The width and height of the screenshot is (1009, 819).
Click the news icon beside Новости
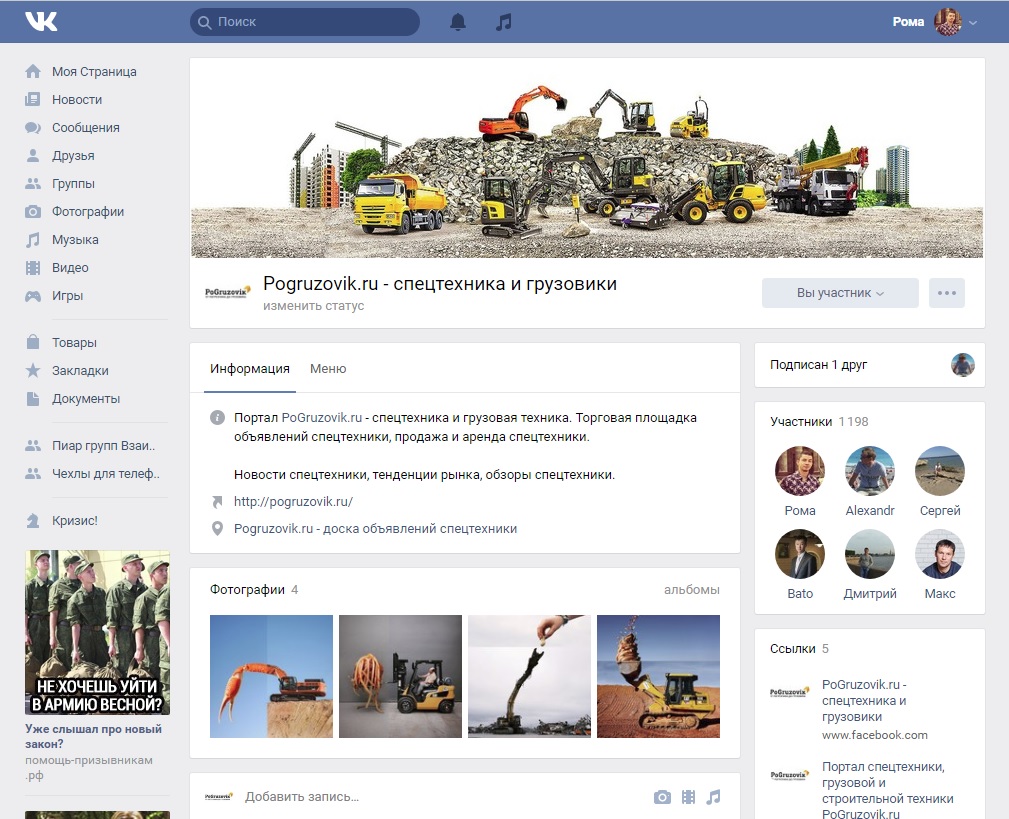(x=33, y=99)
